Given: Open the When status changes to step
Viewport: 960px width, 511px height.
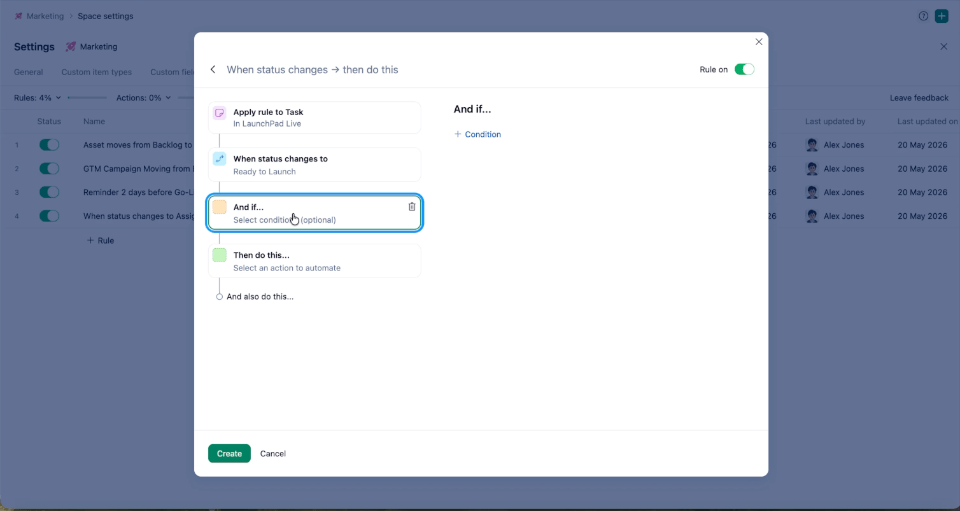Looking at the screenshot, I should click(315, 165).
